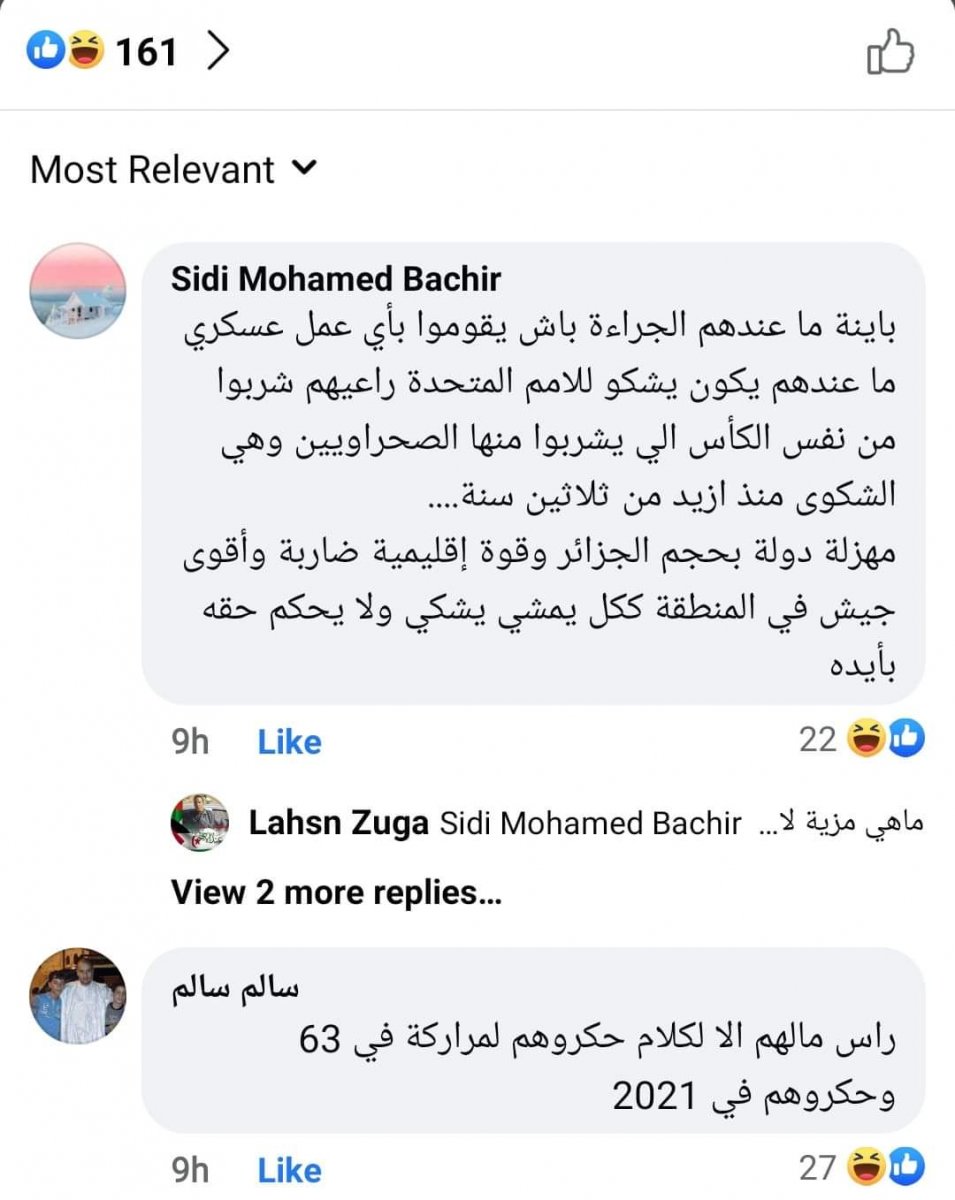Viewport: 955px width, 1200px height.
Task: Open the 161 reactions list
Action: click(147, 52)
